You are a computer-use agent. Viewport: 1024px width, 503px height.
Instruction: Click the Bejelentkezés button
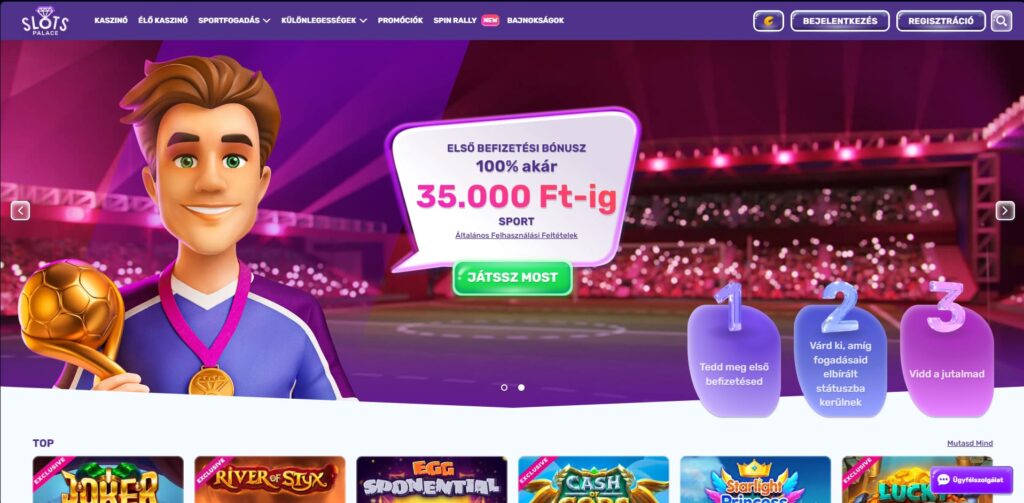[840, 21]
